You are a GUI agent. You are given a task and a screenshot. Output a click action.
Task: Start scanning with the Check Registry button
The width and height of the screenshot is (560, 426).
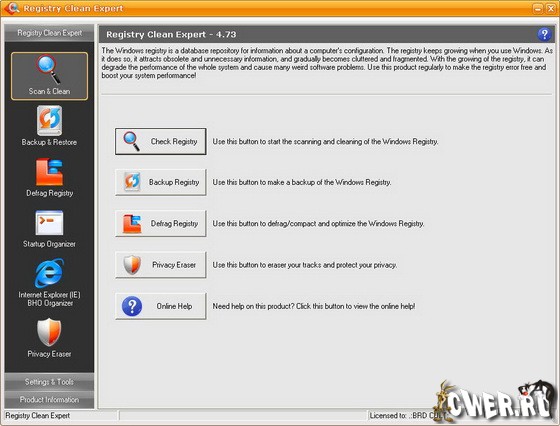pos(160,141)
